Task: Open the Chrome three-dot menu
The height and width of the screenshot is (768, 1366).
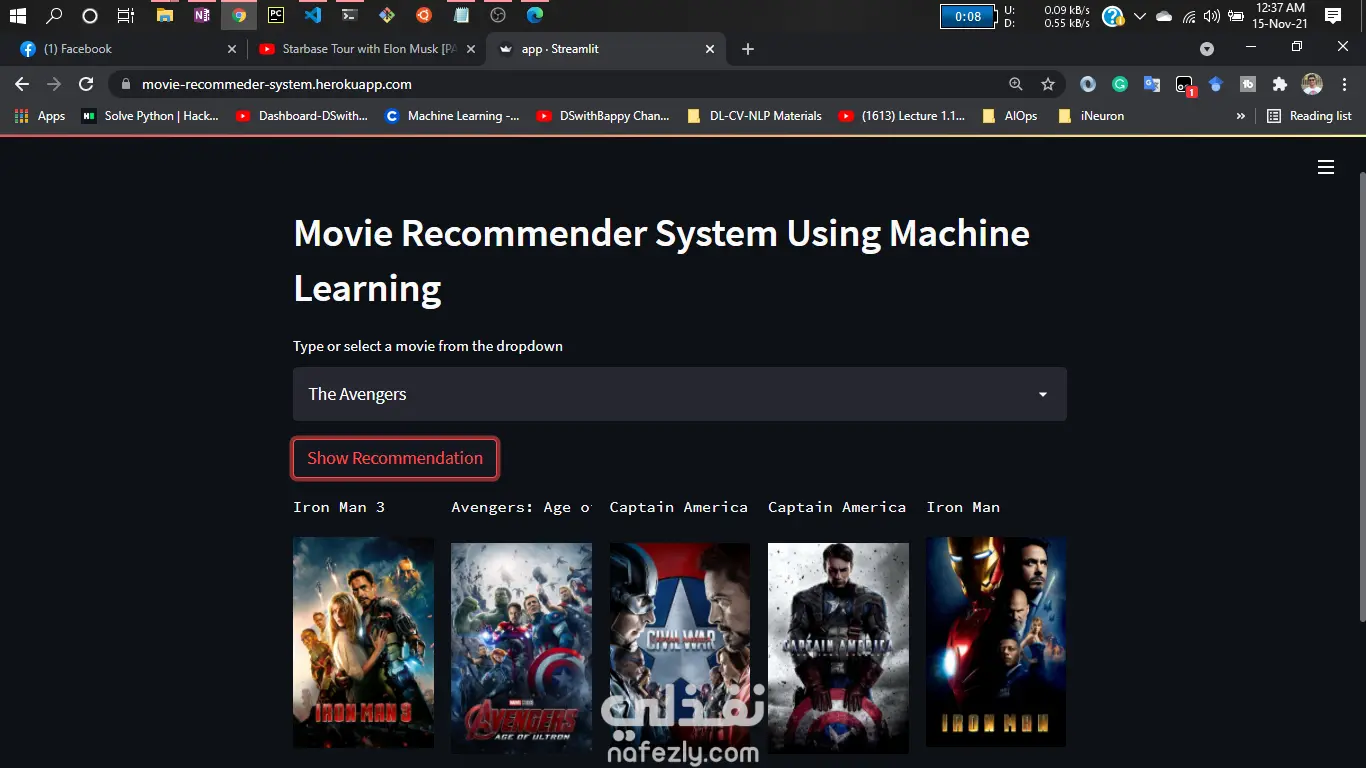Action: pos(1343,85)
